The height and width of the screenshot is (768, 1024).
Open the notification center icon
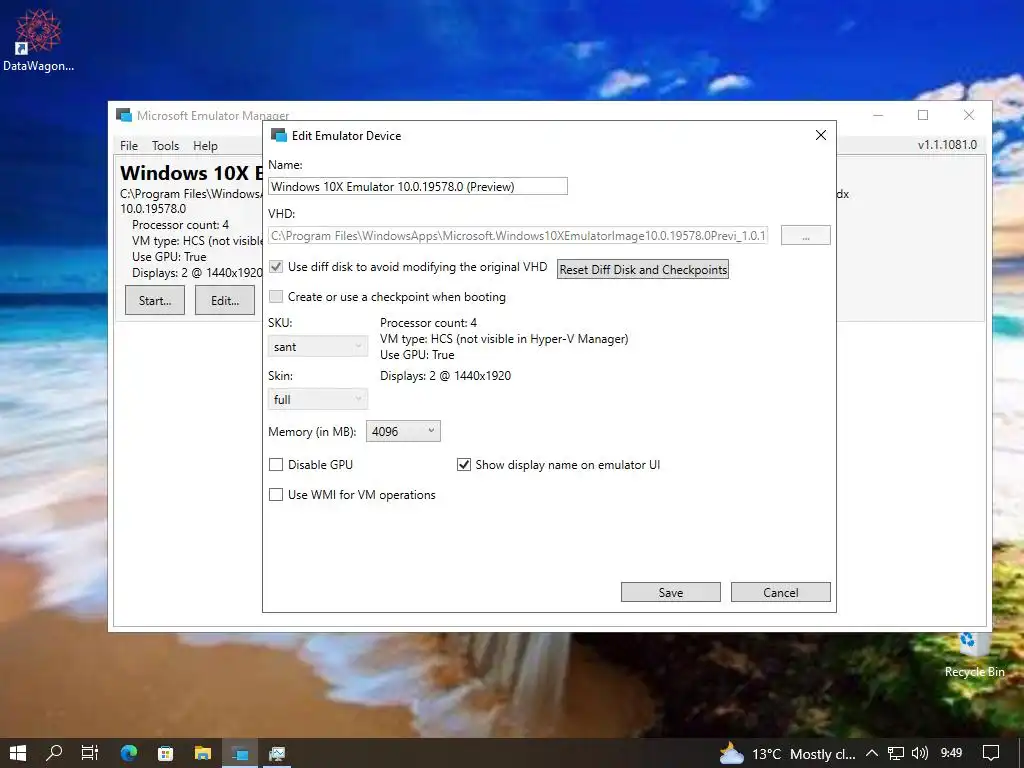coord(991,754)
